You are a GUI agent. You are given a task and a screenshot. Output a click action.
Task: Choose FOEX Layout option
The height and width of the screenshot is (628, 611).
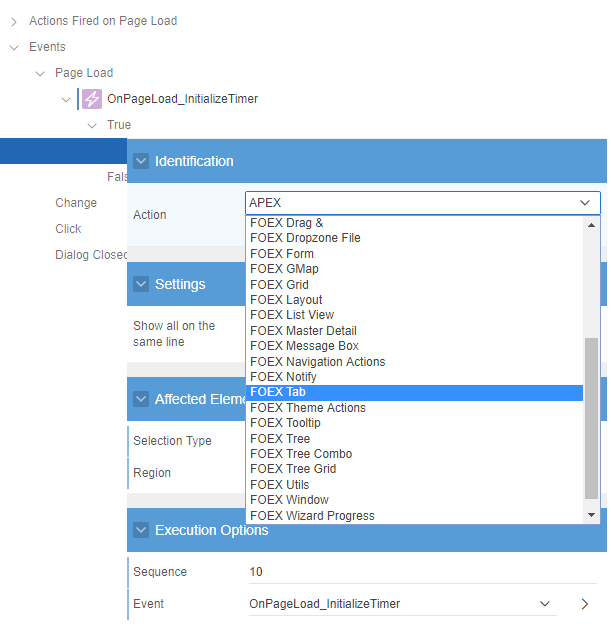tap(414, 300)
